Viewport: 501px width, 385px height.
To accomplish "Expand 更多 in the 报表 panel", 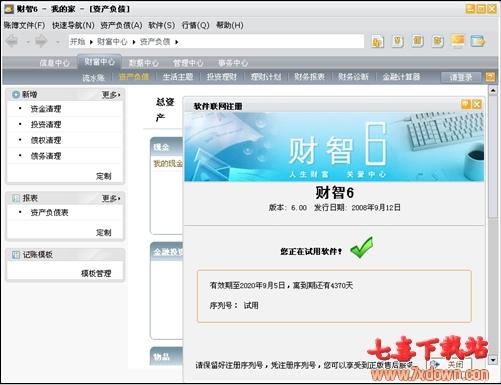I will [111, 199].
